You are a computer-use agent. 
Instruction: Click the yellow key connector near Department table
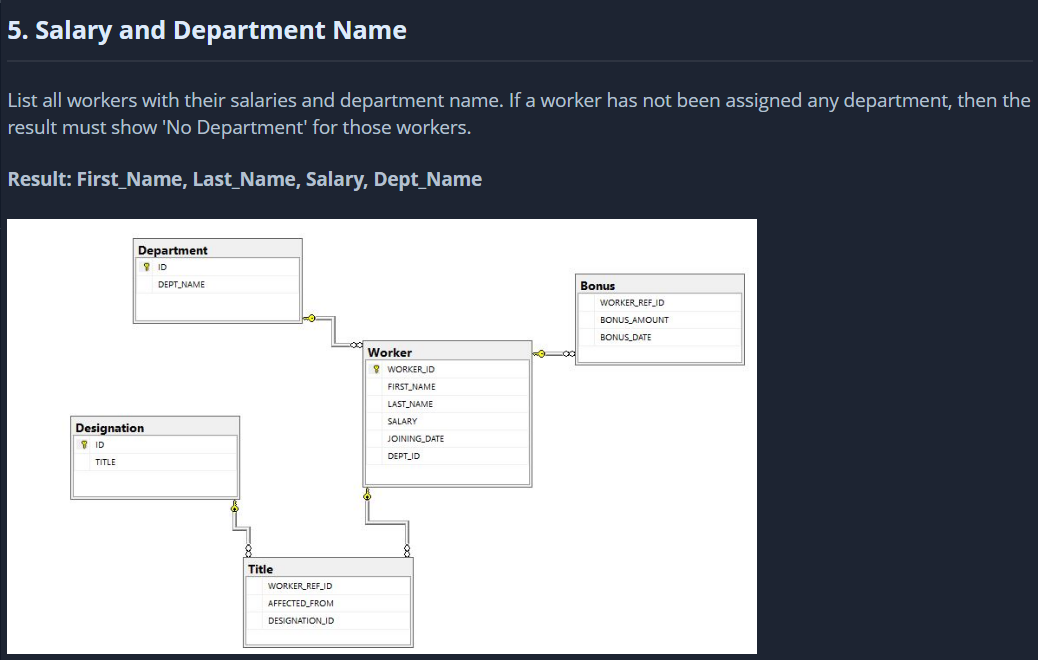[x=312, y=318]
